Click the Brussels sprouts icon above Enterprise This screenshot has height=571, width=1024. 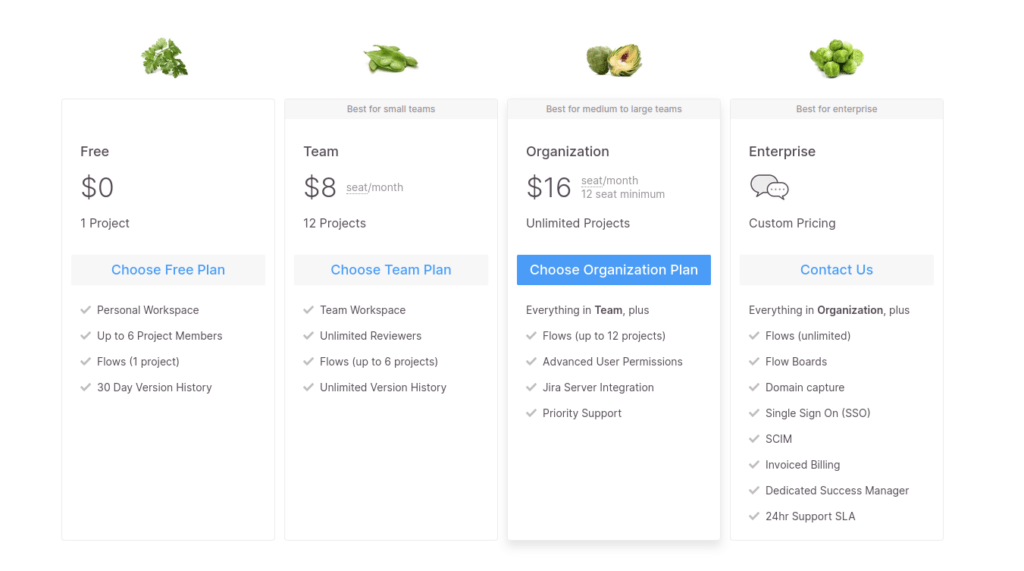click(x=837, y=59)
